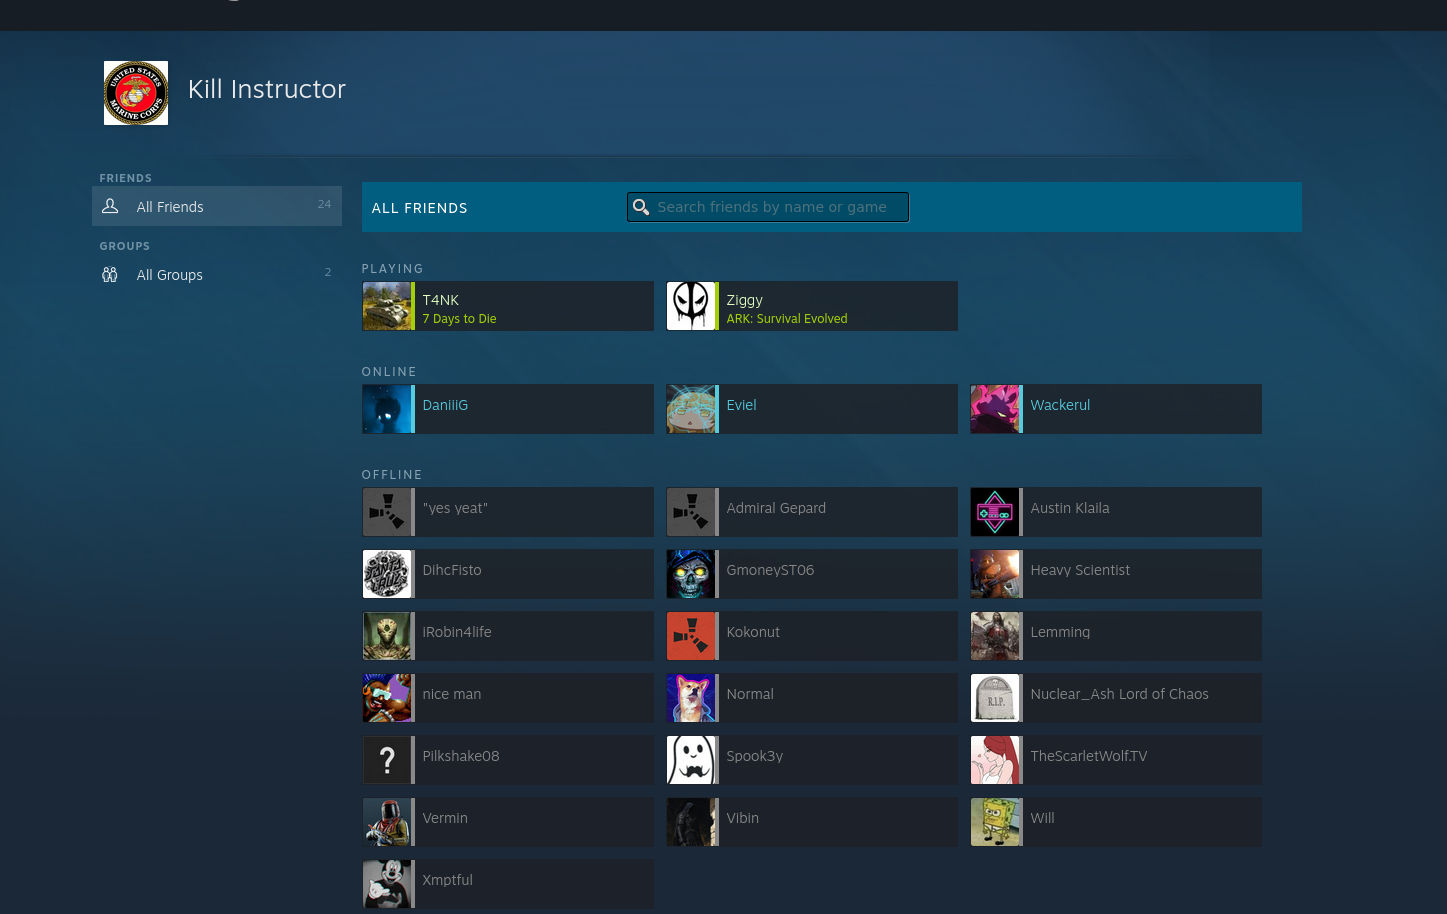The height and width of the screenshot is (914, 1447).
Task: Open Austin Klaila's neon avatar
Action: click(995, 512)
